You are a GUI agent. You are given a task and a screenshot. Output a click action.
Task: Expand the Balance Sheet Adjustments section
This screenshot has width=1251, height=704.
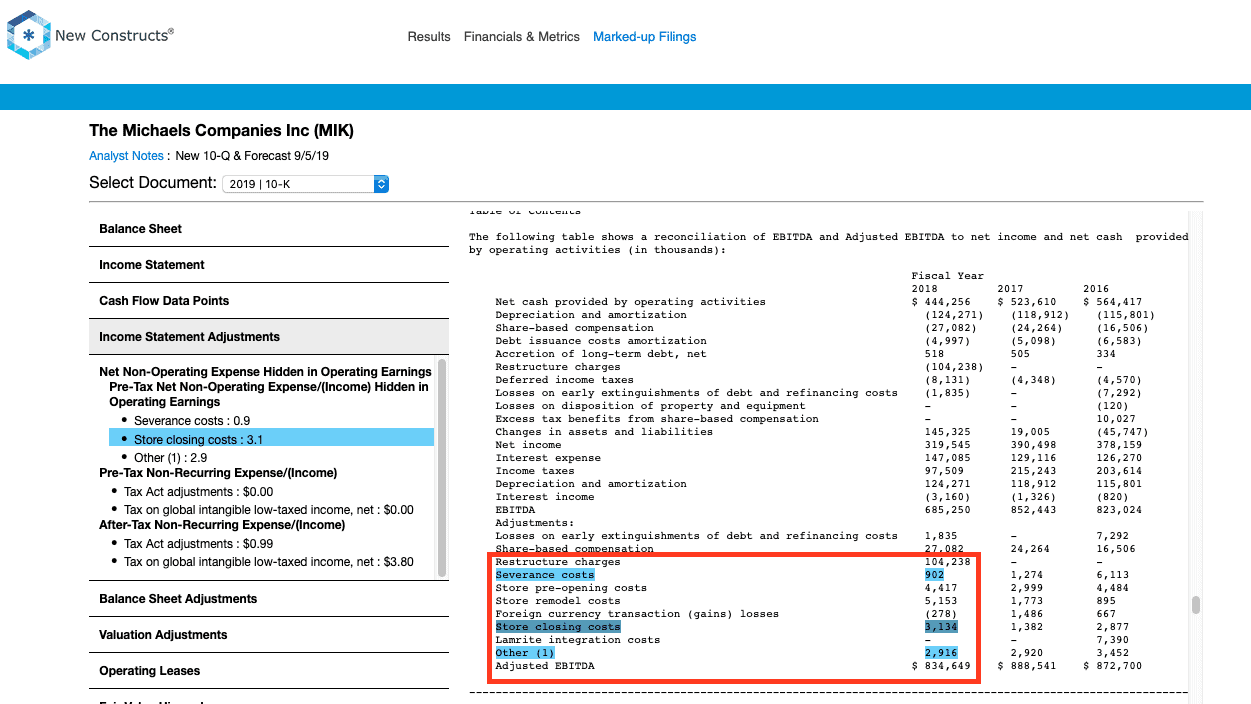(268, 599)
